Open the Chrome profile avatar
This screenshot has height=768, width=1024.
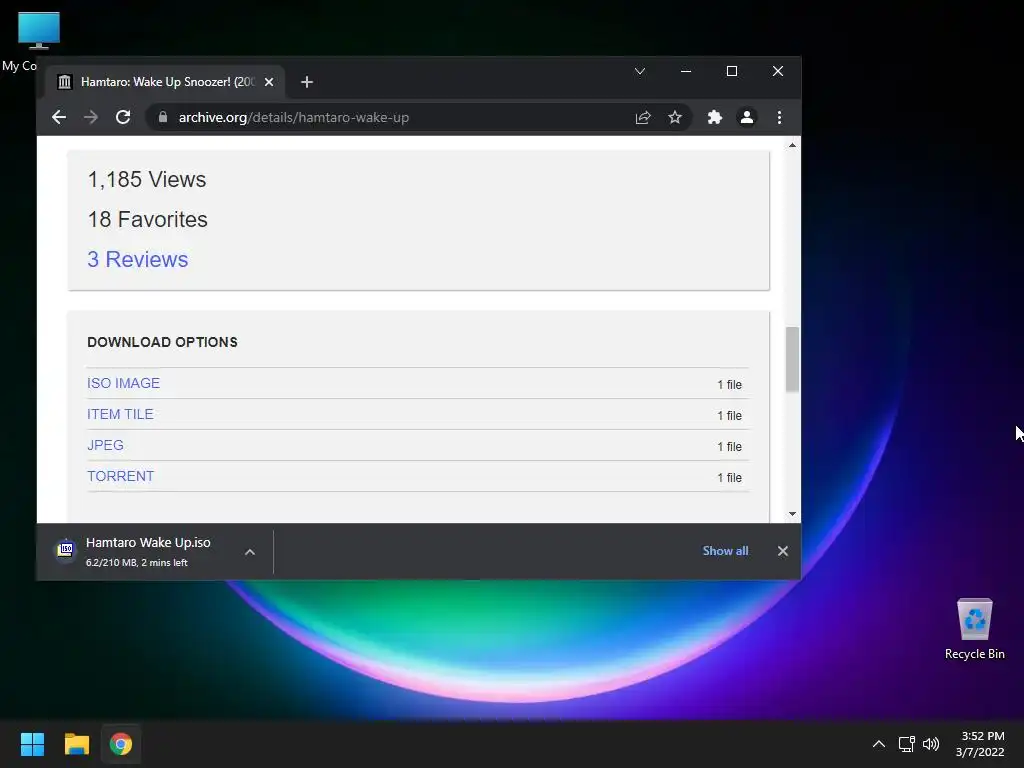(x=746, y=118)
